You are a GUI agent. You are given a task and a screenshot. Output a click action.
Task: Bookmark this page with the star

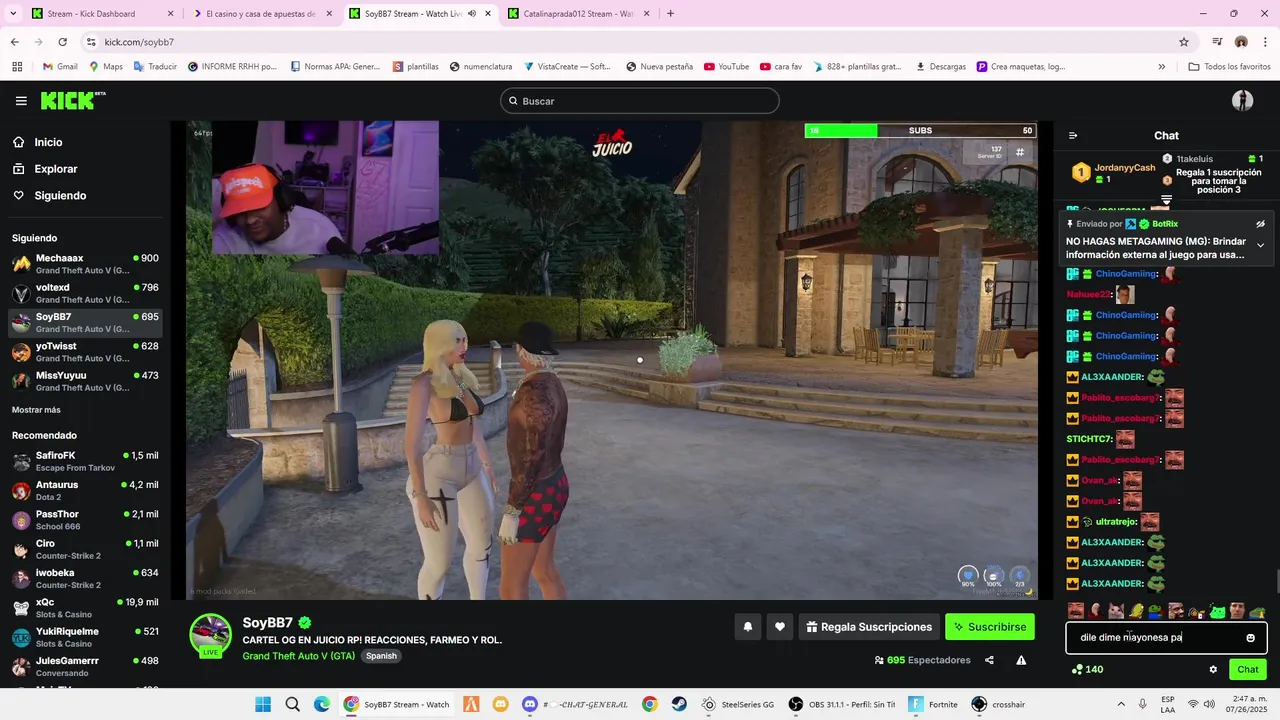click(x=1184, y=42)
